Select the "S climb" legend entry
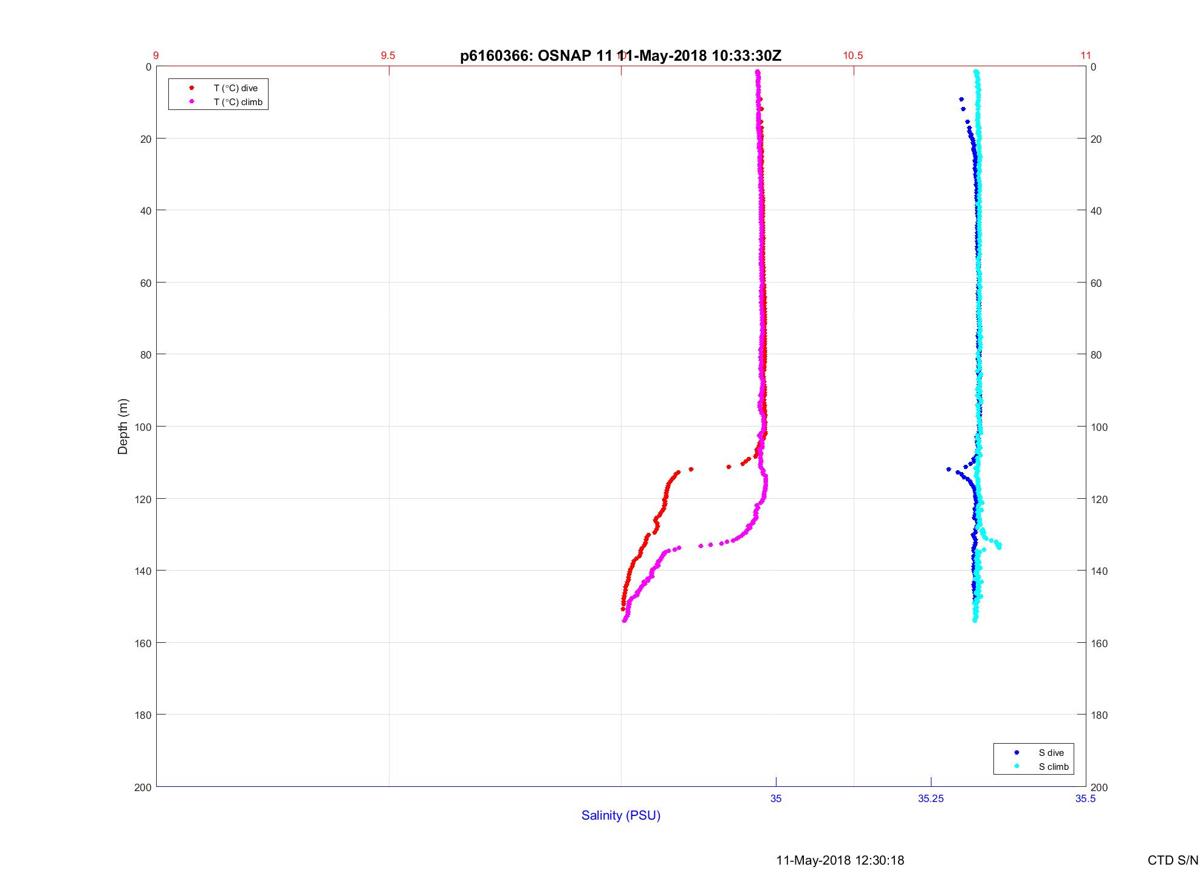Screen dimensions: 1200x885 1054,767
